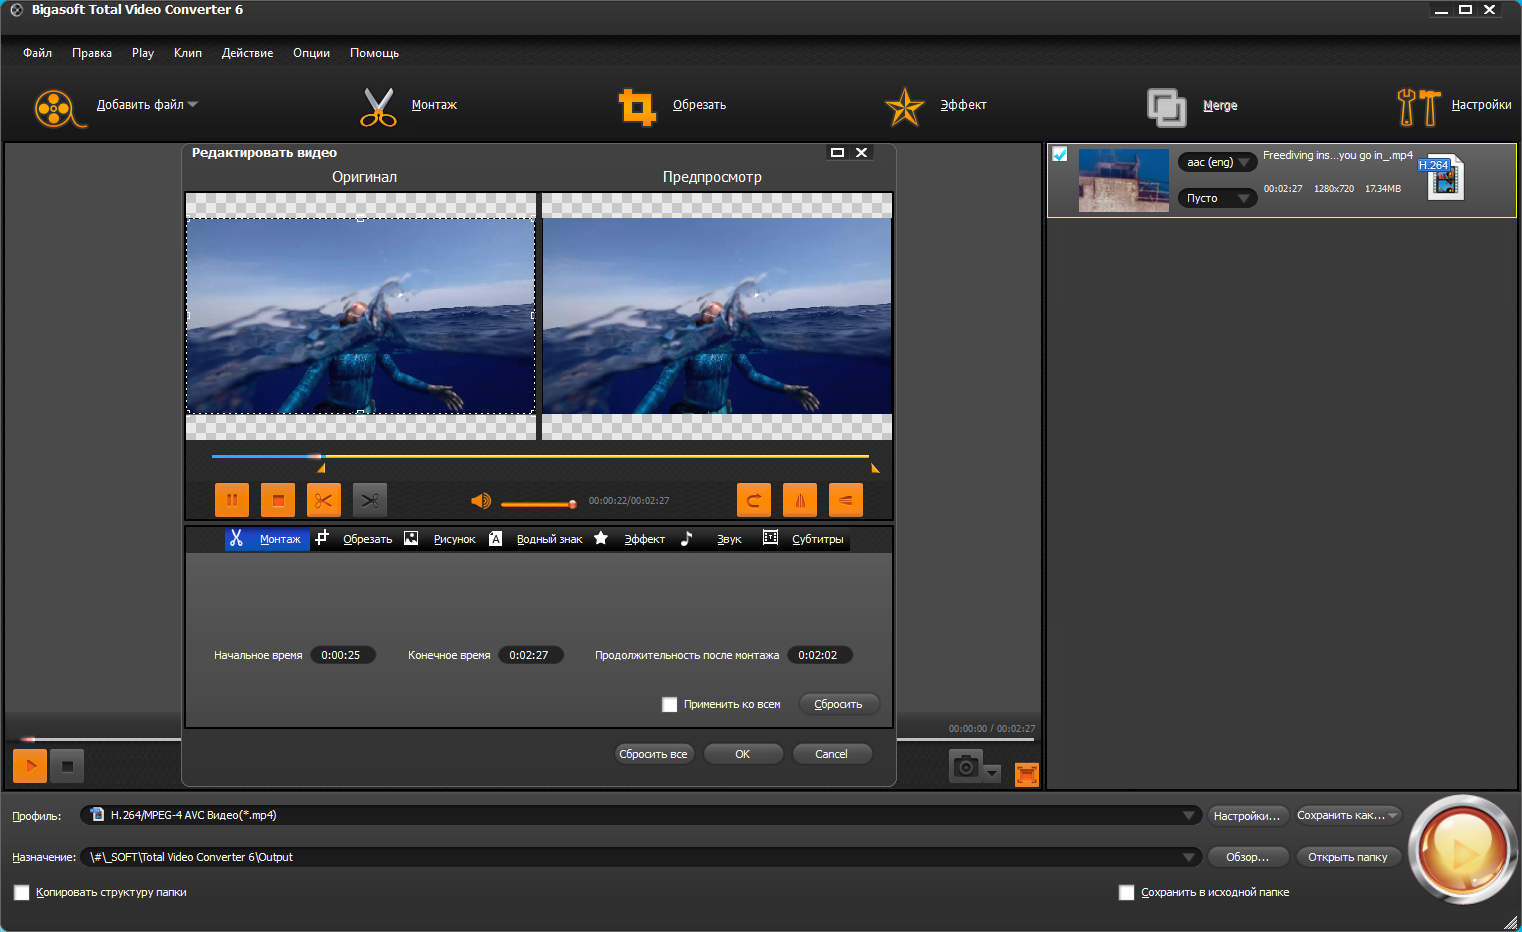Expand the snapshot options arrow
1522x932 pixels.
tap(992, 773)
